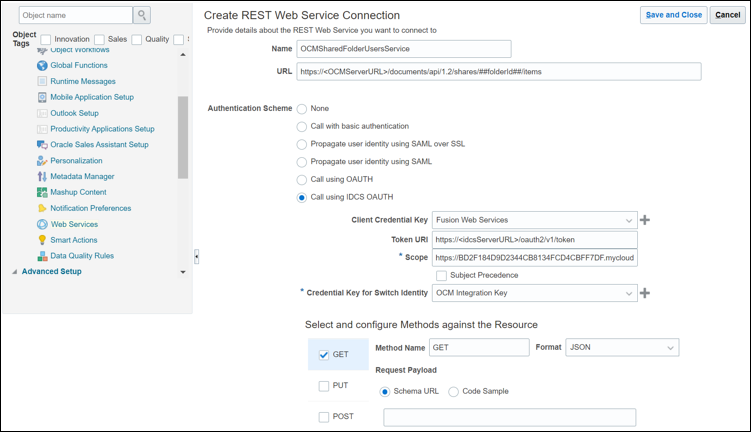Click the object name search magnifier icon

pos(142,15)
